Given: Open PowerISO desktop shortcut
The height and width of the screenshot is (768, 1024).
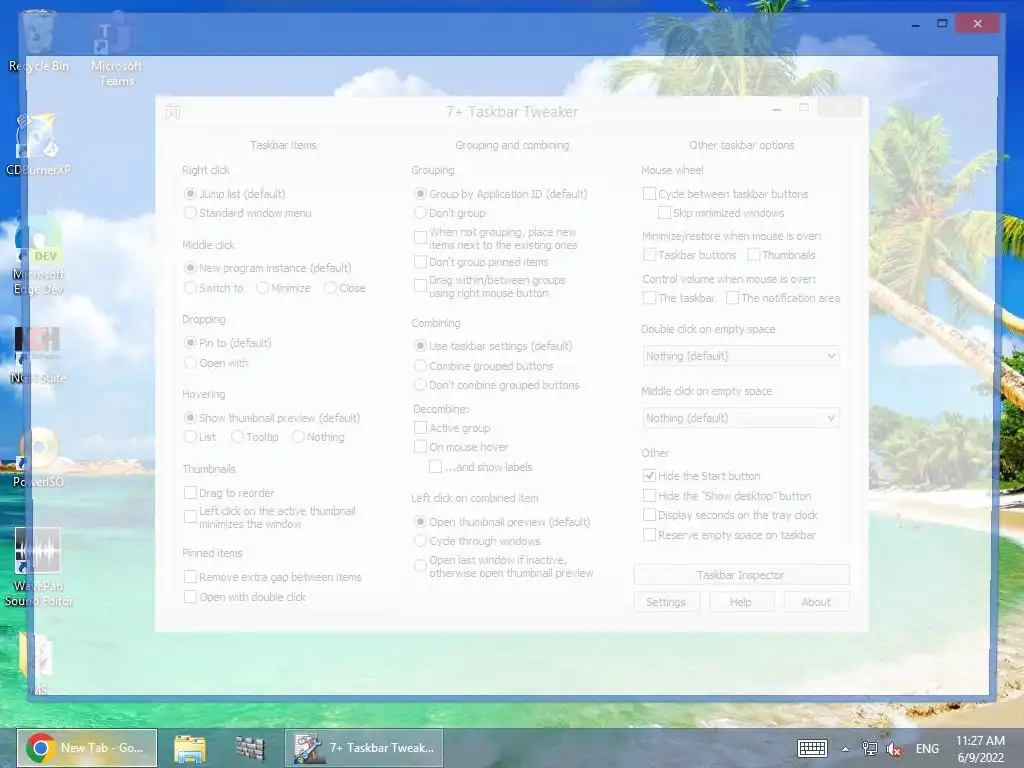Looking at the screenshot, I should click(38, 457).
